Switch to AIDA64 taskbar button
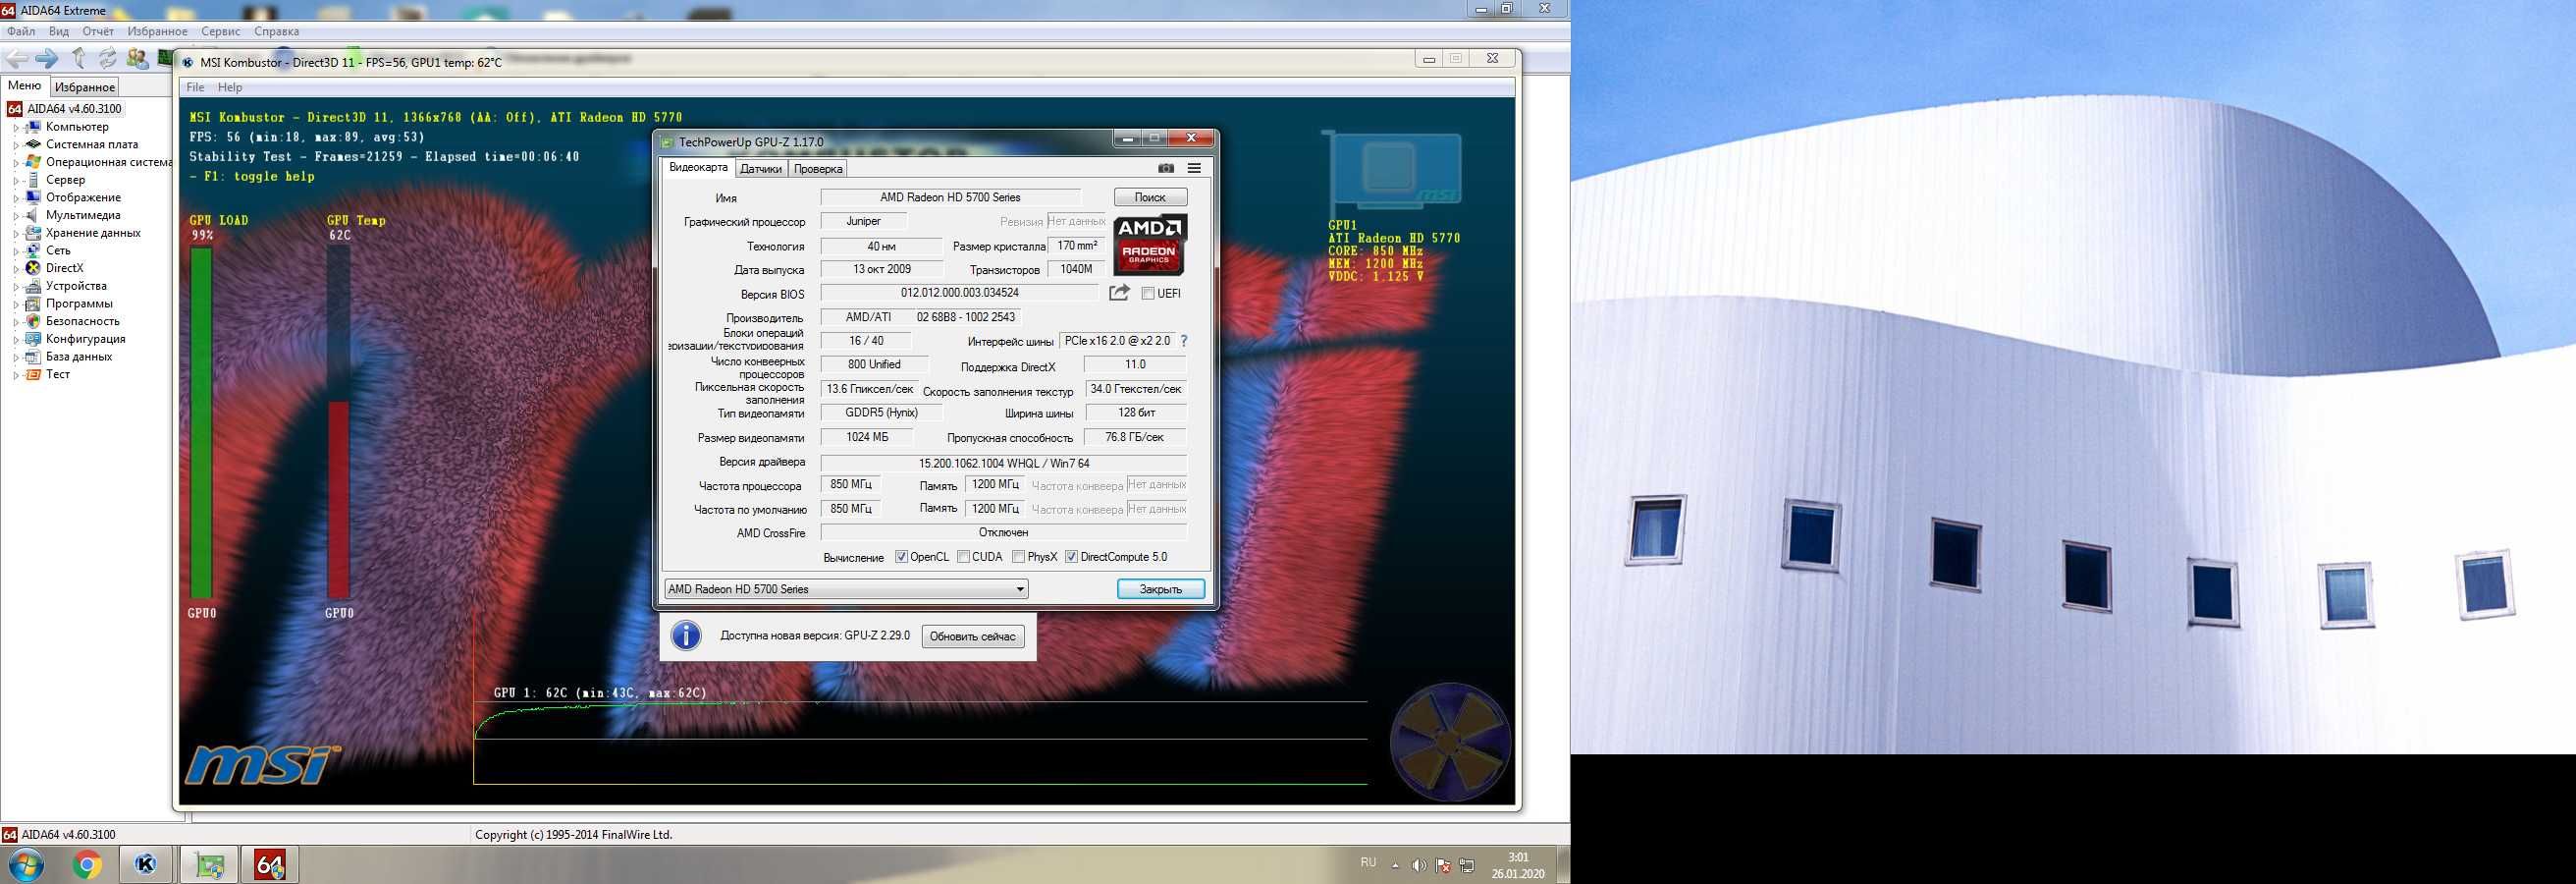Image resolution: width=2576 pixels, height=884 pixels. 270,865
